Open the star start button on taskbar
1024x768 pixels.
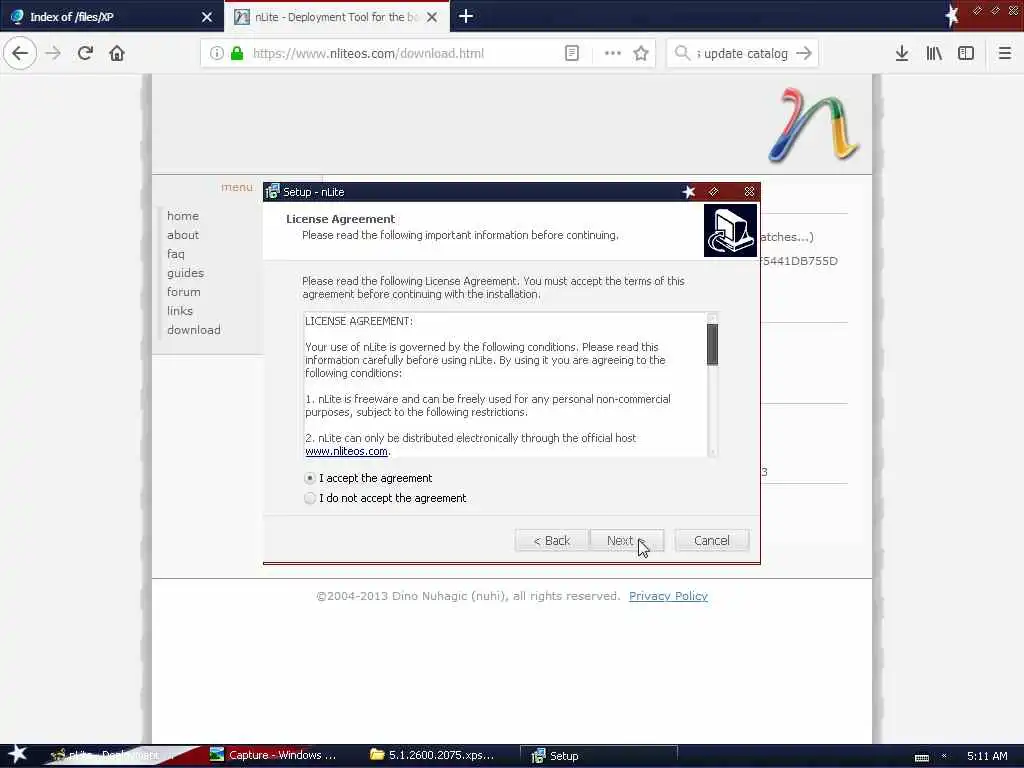pyautogui.click(x=17, y=754)
